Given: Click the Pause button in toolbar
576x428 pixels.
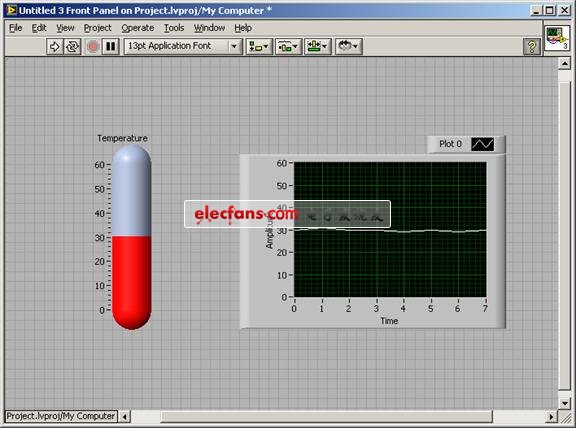Looking at the screenshot, I should click(x=111, y=47).
